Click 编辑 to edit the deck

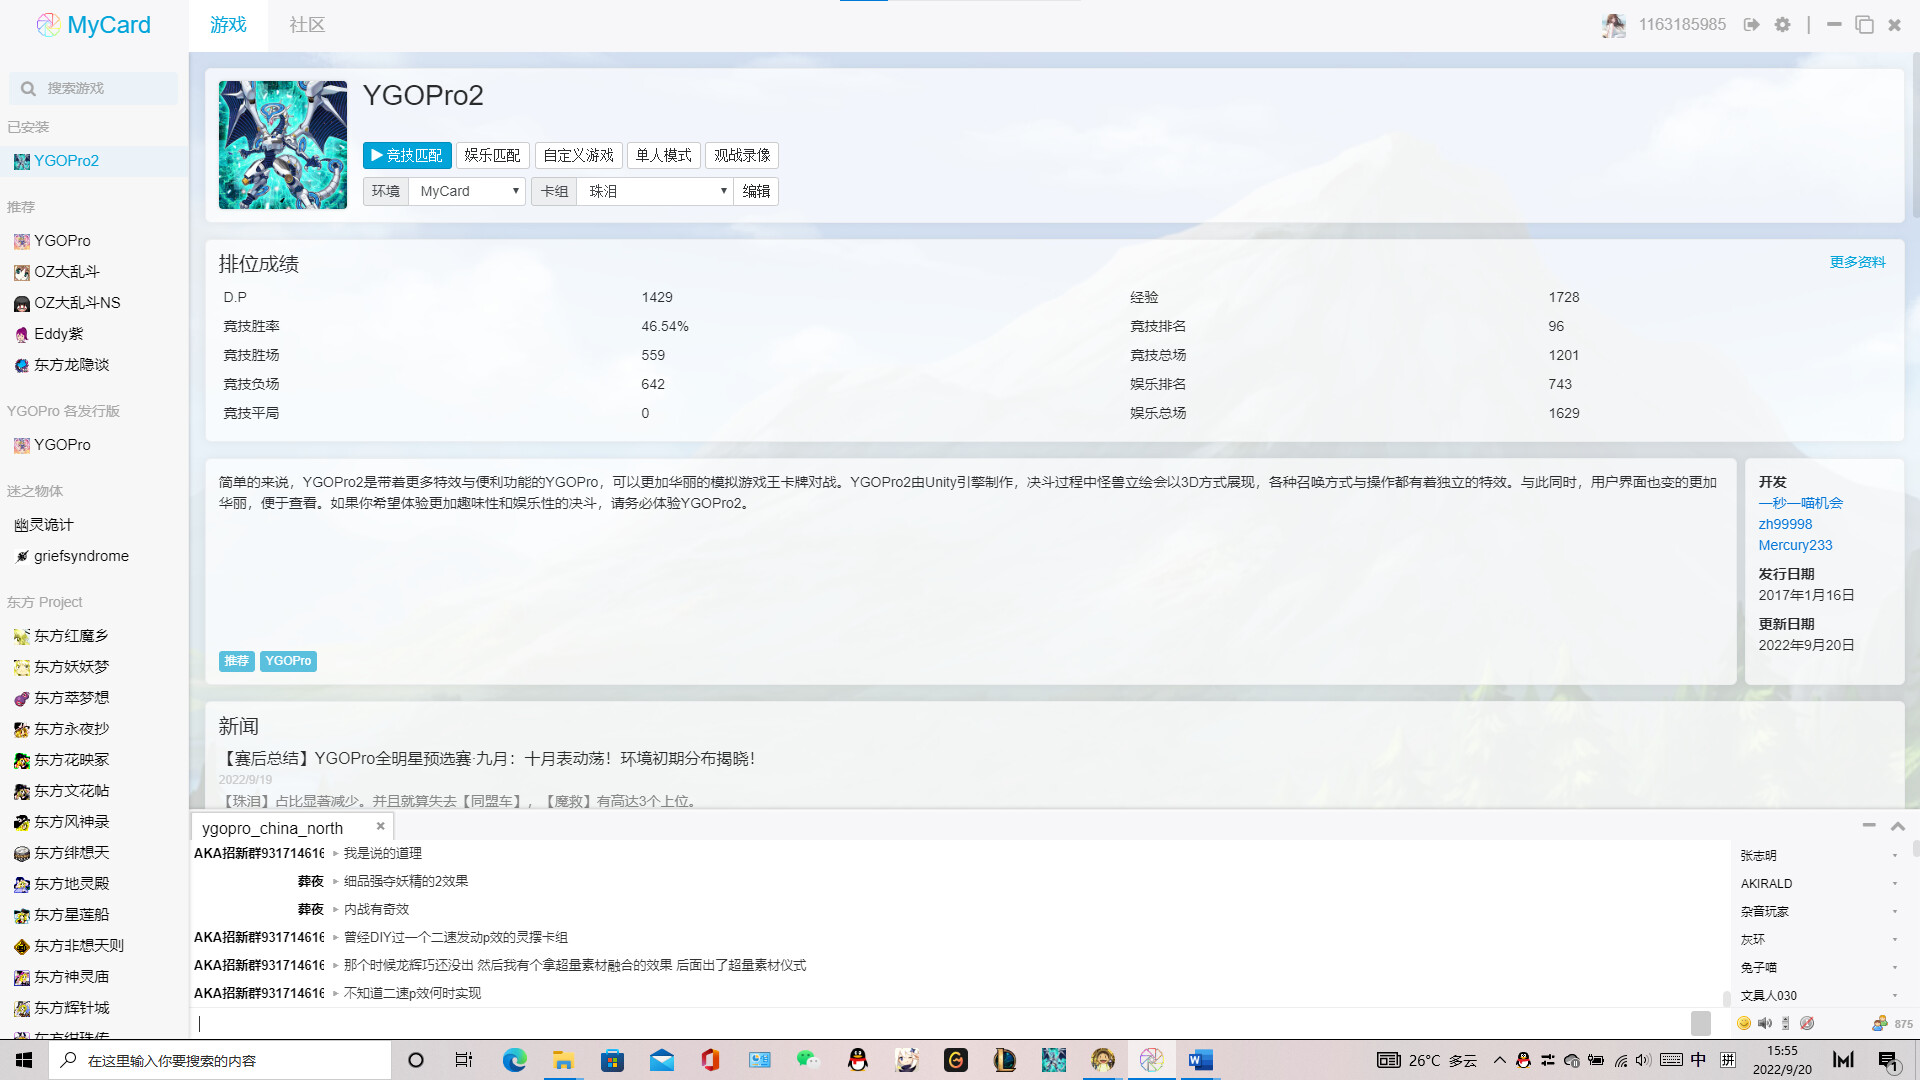pyautogui.click(x=756, y=191)
